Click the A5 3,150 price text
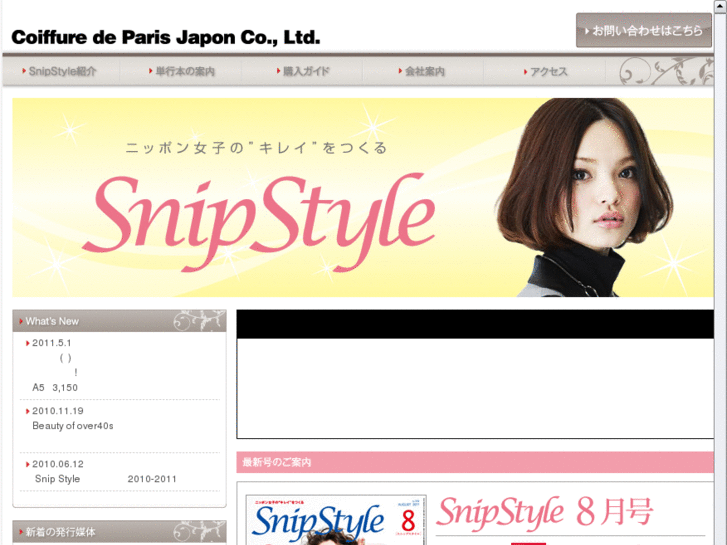 [55, 388]
